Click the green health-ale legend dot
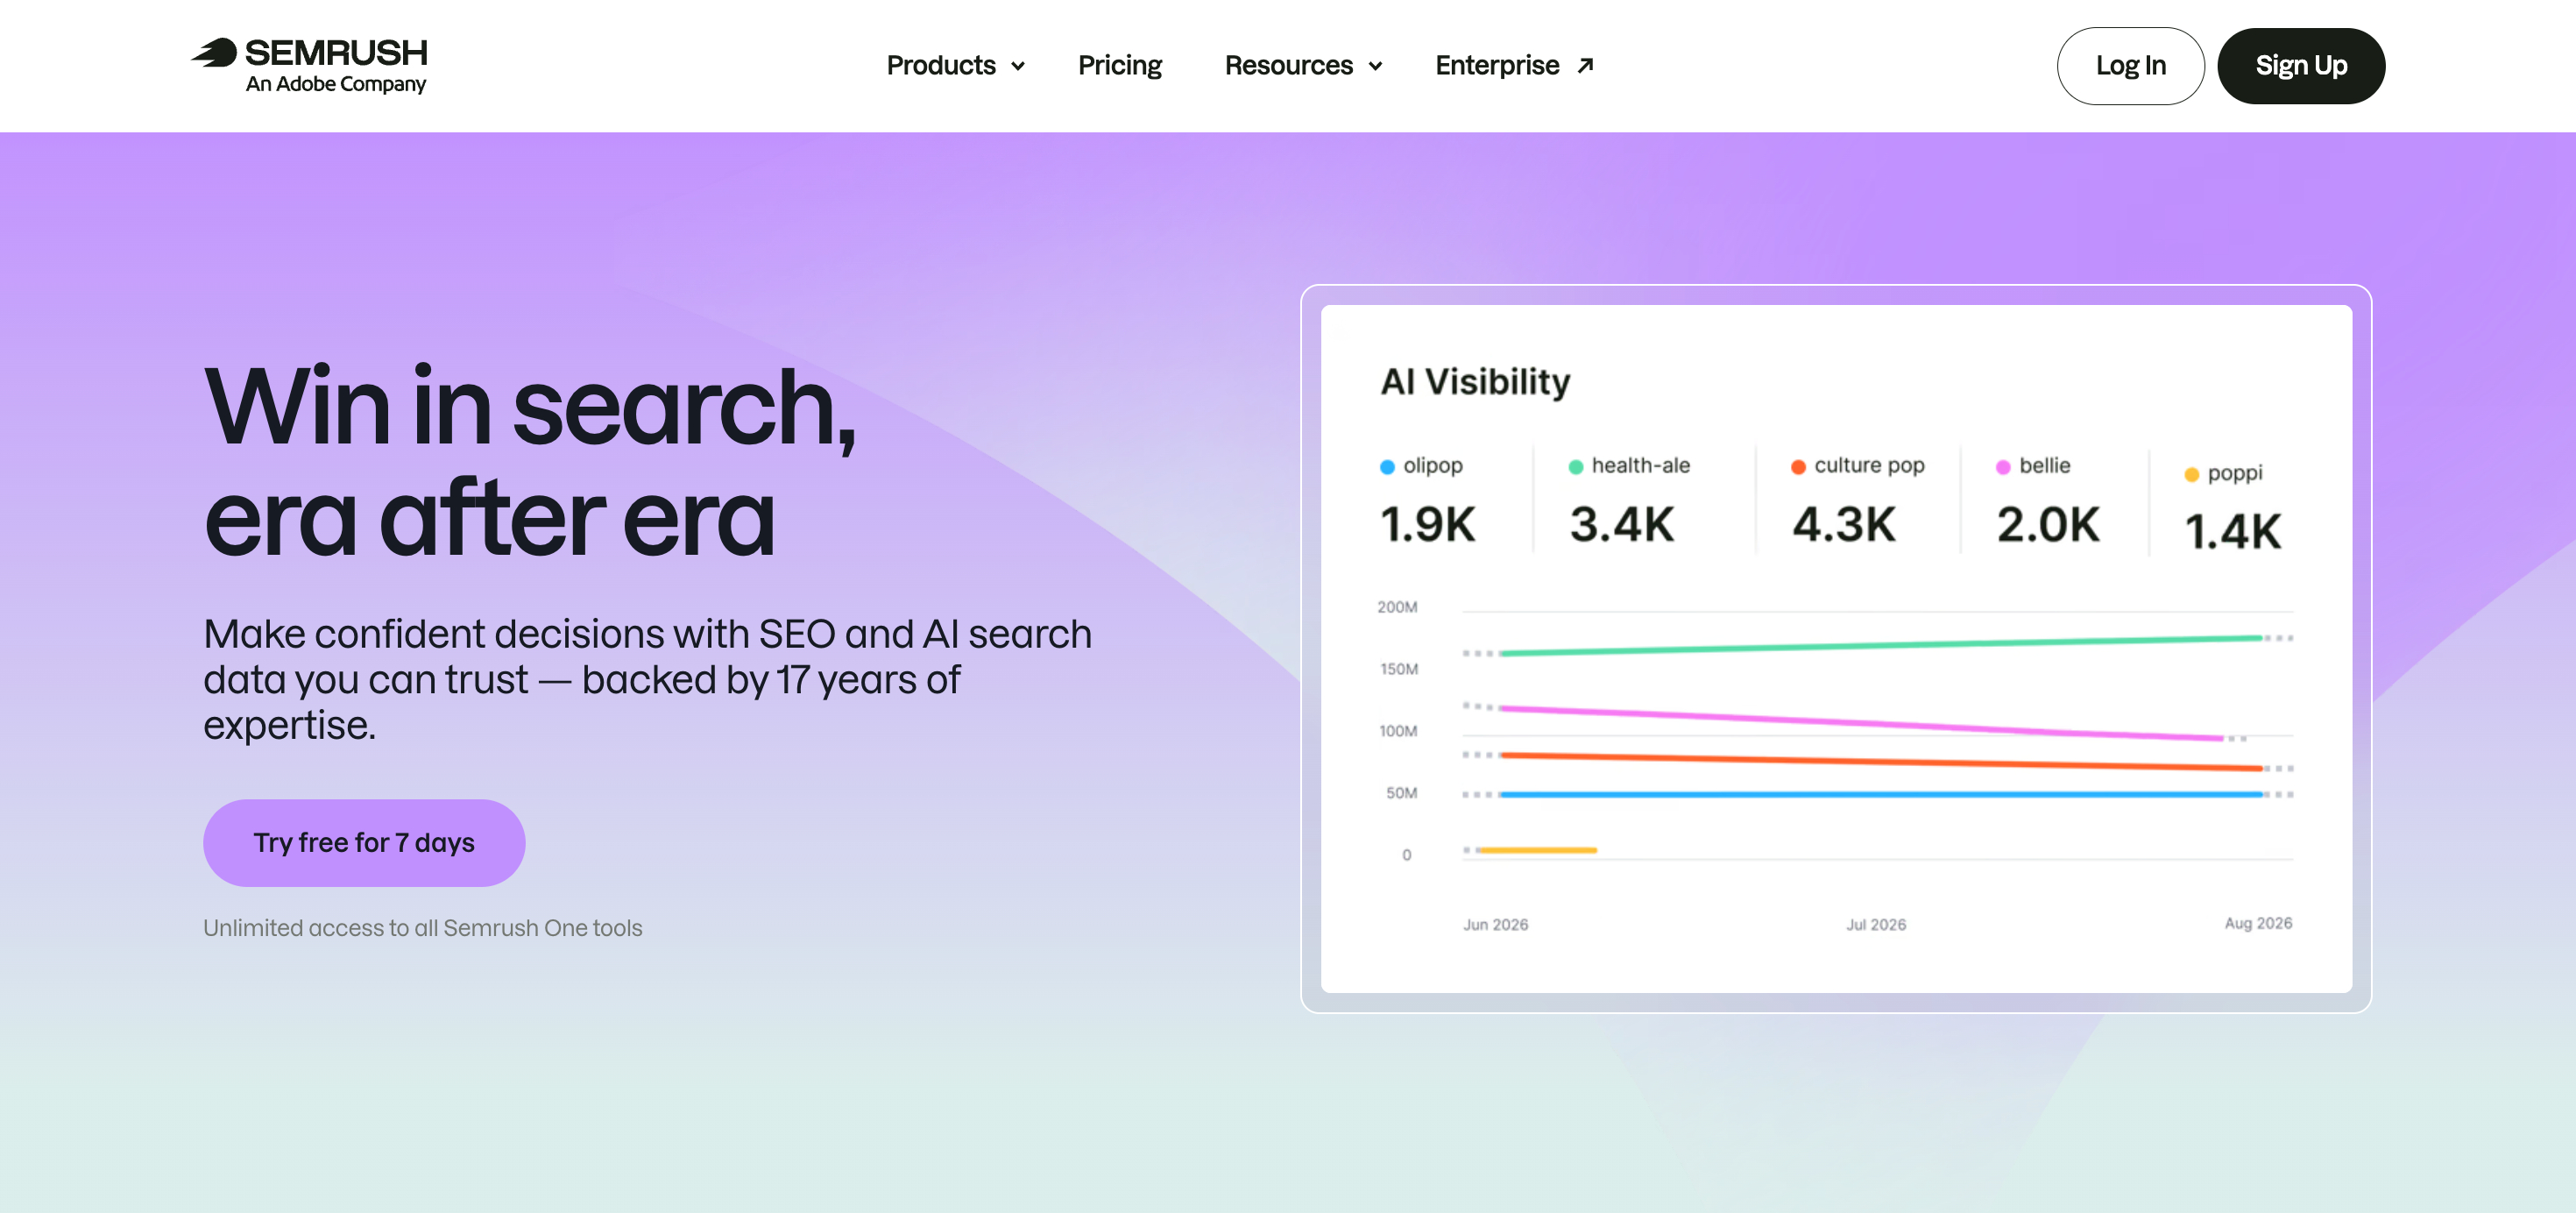Image resolution: width=2576 pixels, height=1213 pixels. pos(1576,467)
